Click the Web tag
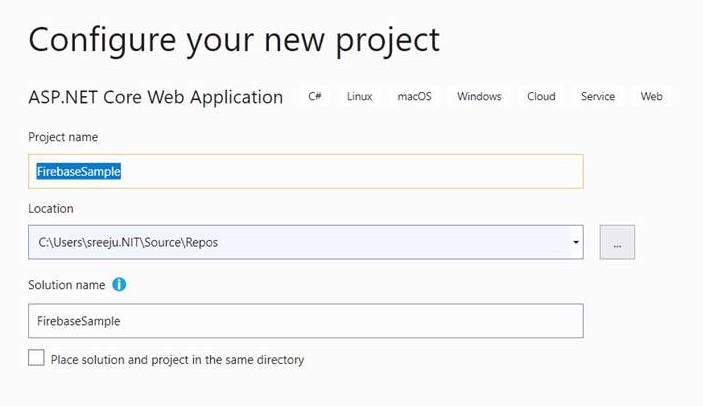This screenshot has height=406, width=703. (x=652, y=97)
